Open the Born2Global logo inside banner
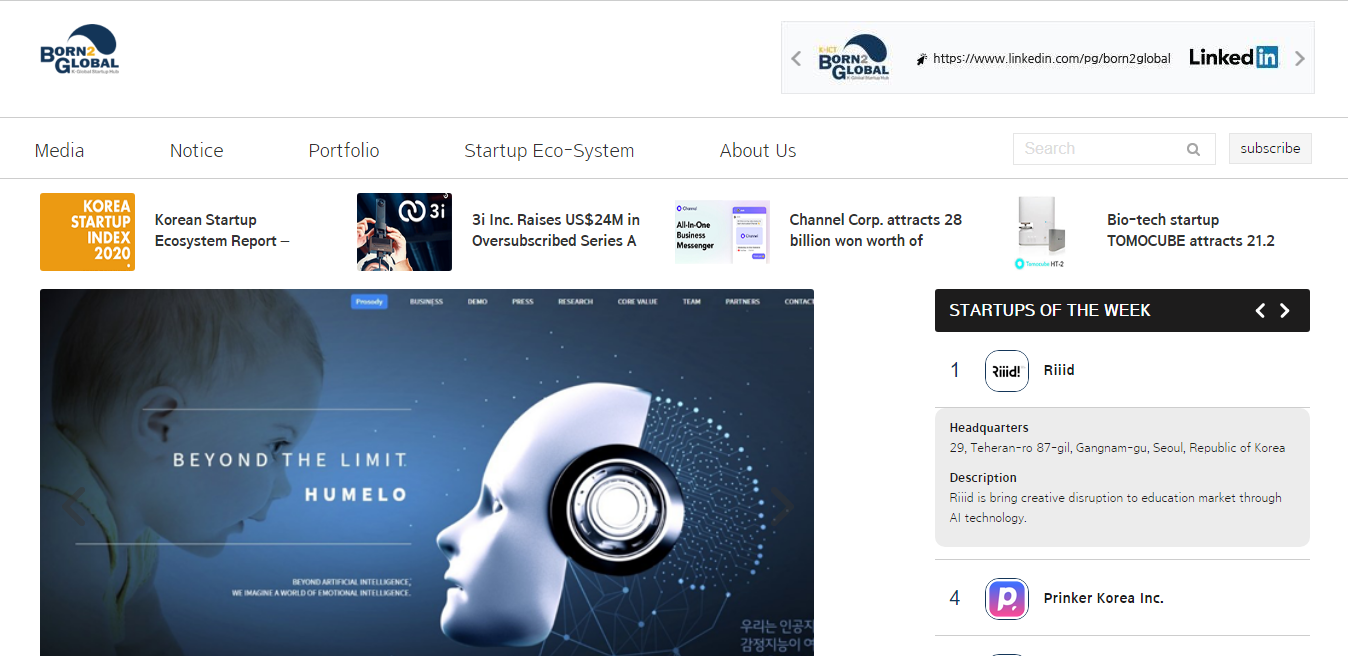The height and width of the screenshot is (656, 1348). (x=854, y=58)
